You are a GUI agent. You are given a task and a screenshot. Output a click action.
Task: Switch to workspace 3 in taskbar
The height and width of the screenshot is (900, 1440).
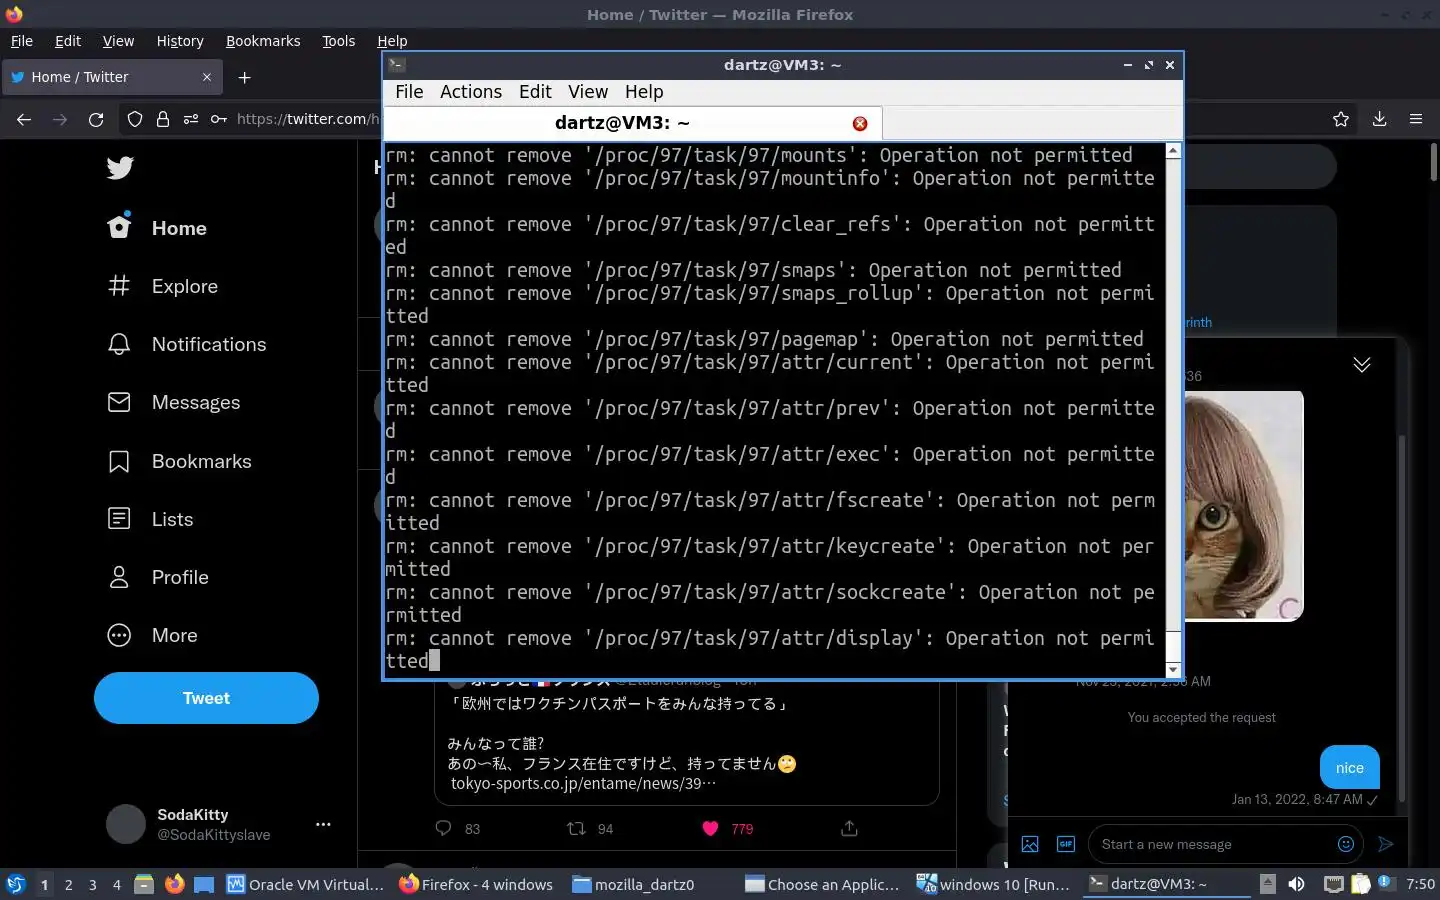[93, 884]
